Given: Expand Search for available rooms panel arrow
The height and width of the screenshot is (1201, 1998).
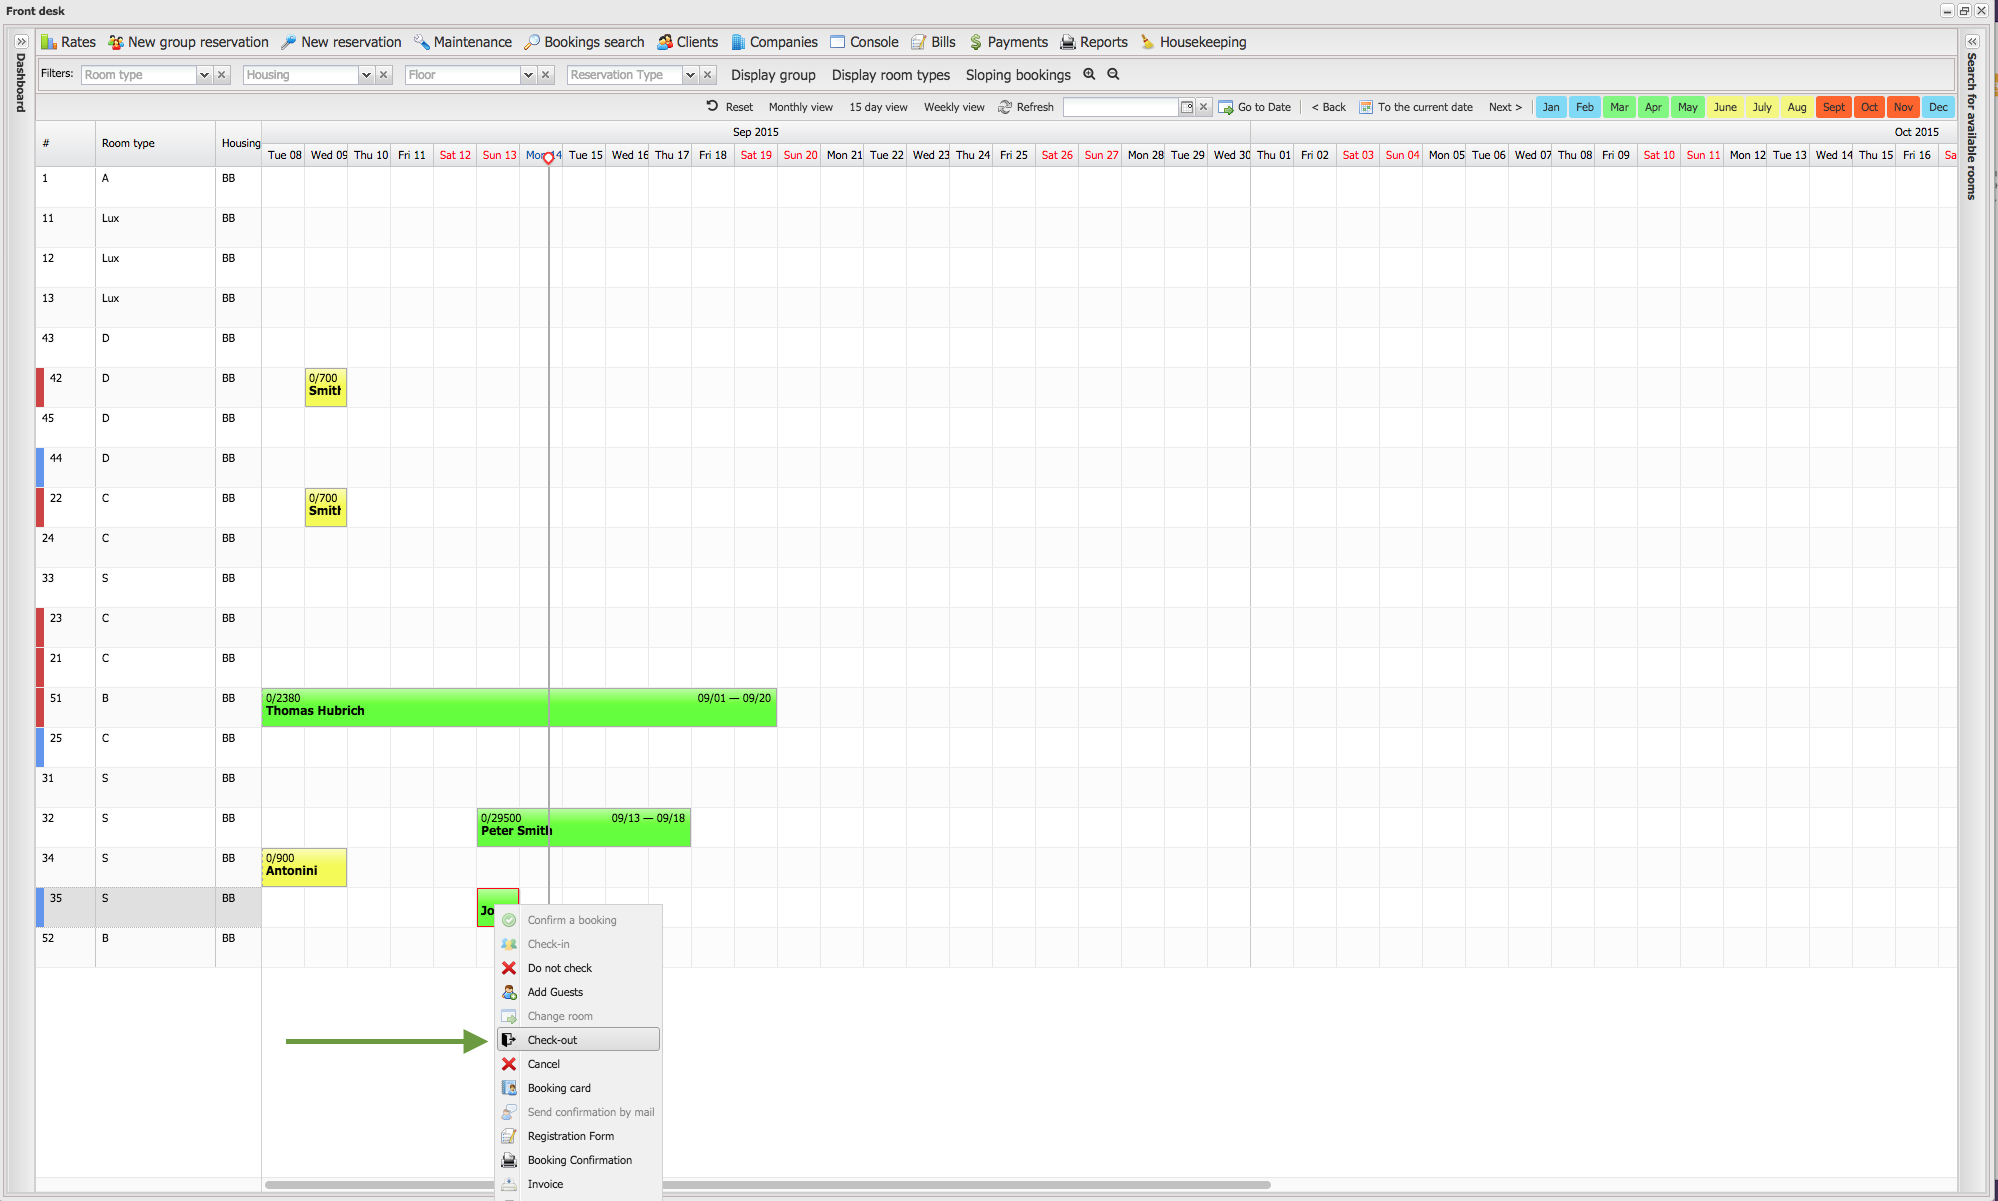Looking at the screenshot, I should click(x=1972, y=42).
